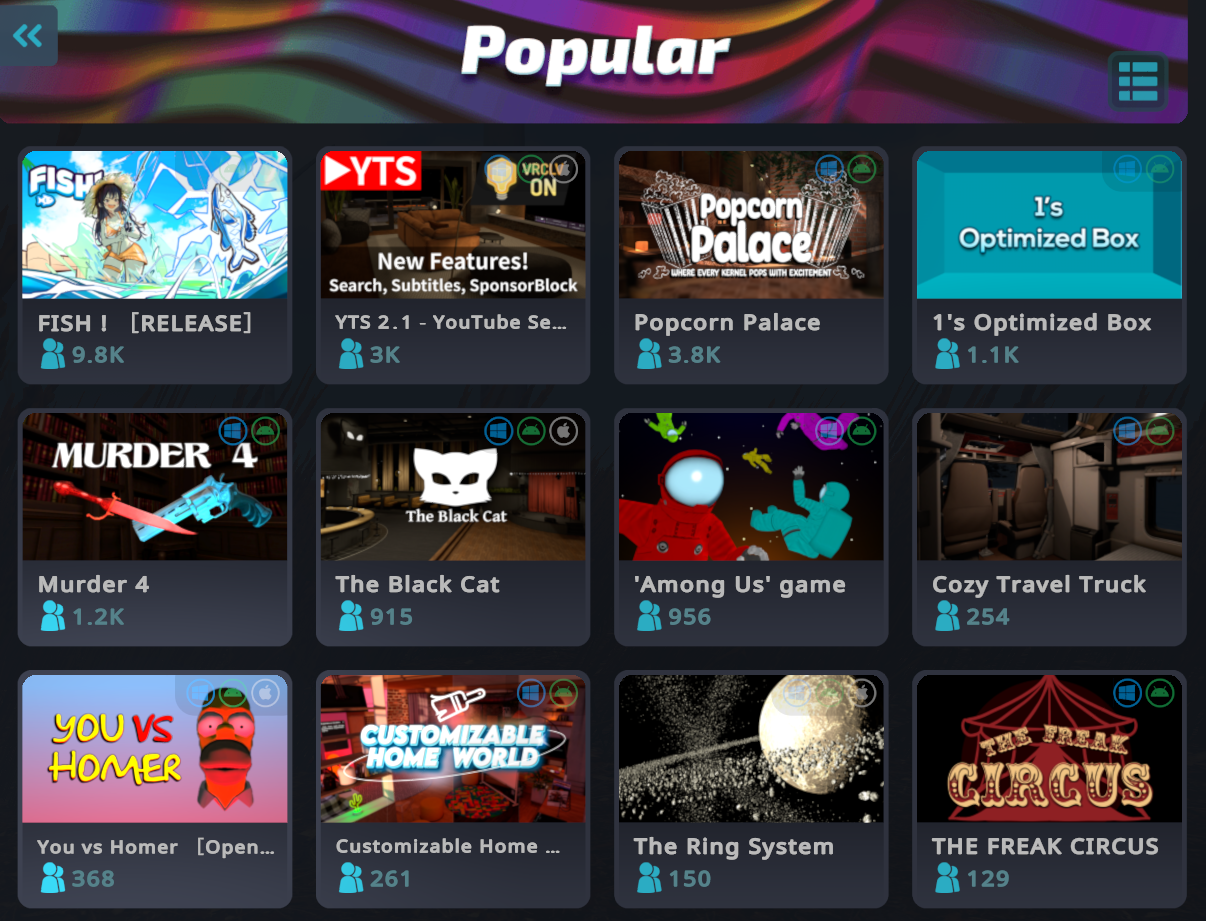Click Android platform icon on Popcorn Palace
This screenshot has height=921, width=1206.
[x=862, y=169]
